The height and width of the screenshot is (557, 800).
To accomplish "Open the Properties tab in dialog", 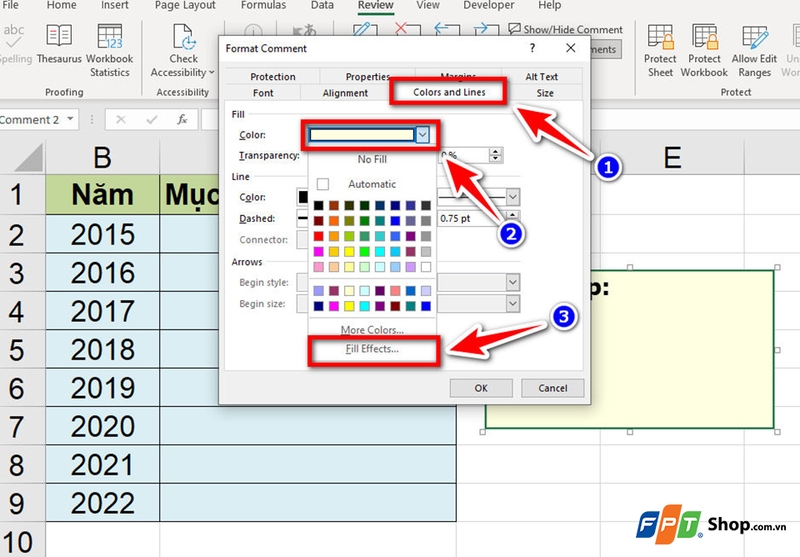I will click(x=367, y=77).
